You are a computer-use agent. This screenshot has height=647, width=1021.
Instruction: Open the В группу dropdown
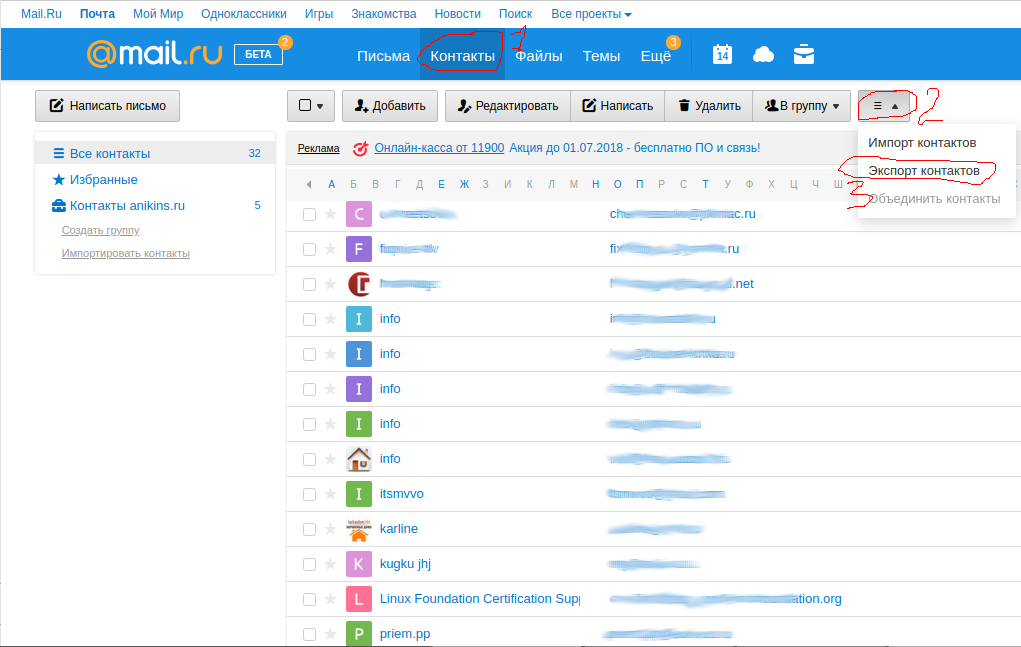[802, 106]
